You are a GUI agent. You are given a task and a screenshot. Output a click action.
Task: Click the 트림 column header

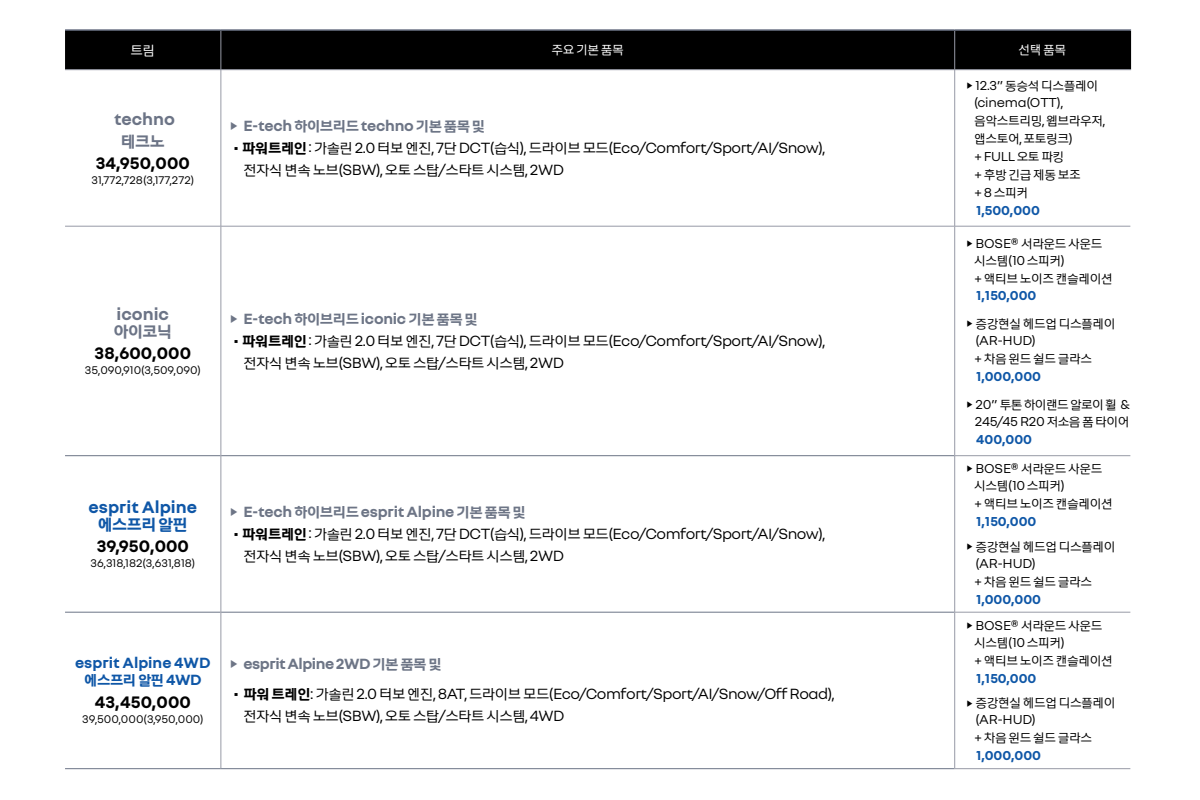(x=142, y=50)
